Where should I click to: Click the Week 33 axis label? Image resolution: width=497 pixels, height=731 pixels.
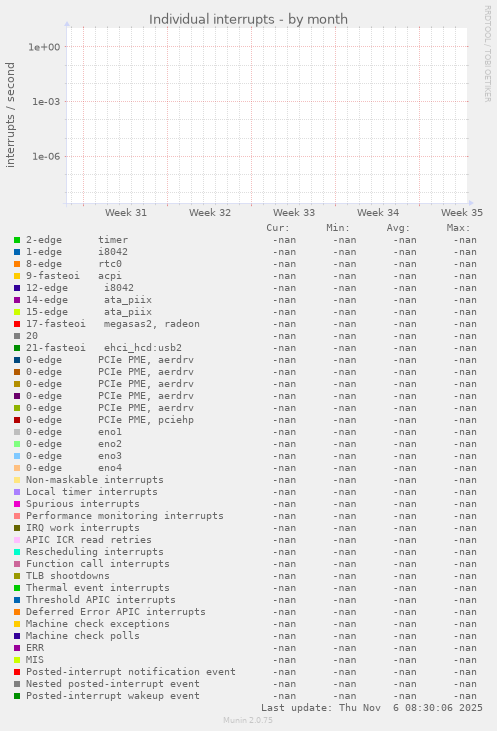294,213
